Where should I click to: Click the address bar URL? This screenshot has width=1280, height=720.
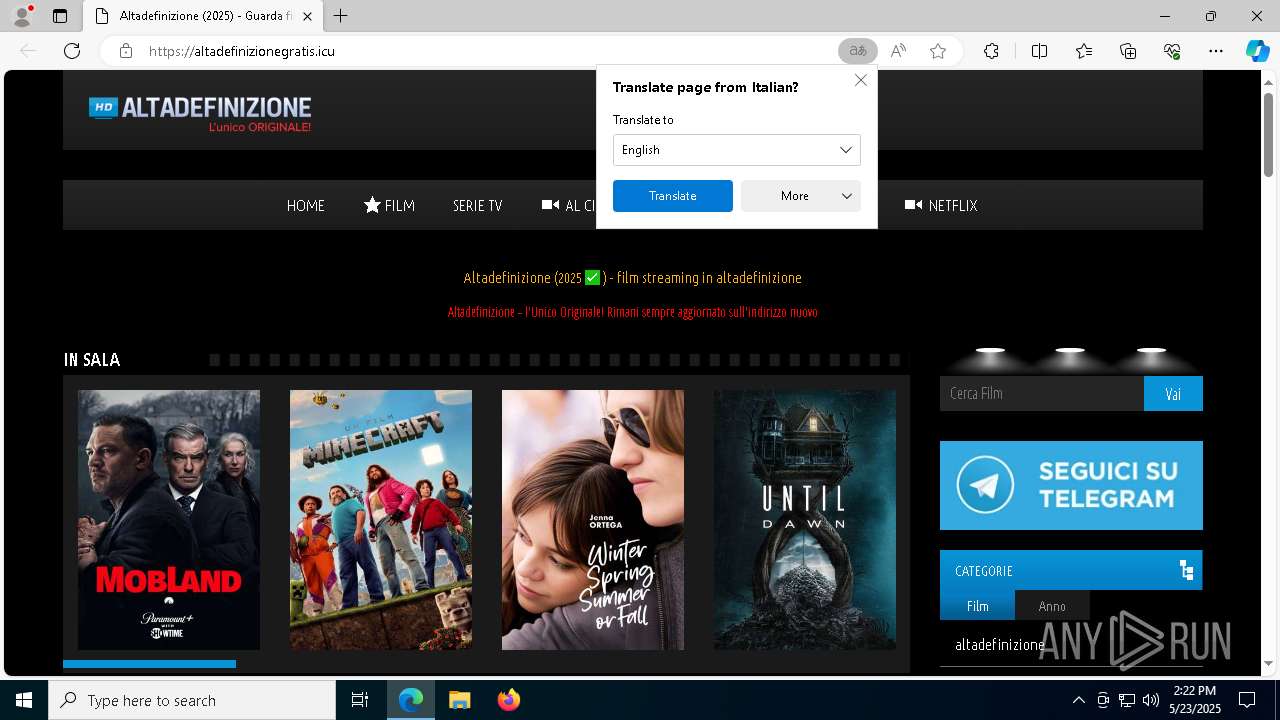(242, 51)
